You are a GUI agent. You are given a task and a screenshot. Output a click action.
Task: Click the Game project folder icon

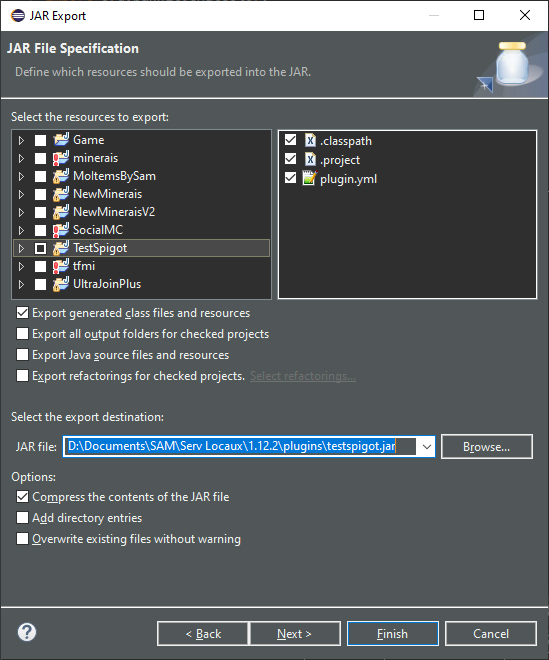click(61, 140)
